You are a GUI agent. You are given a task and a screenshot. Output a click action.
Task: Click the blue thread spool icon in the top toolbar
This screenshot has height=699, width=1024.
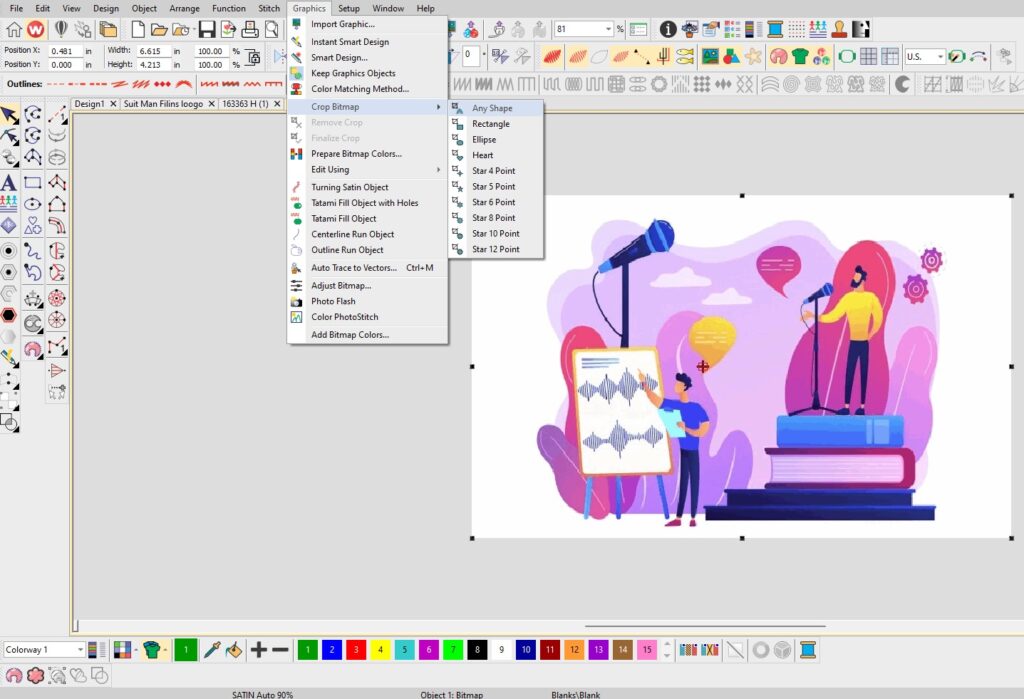[x=775, y=29]
